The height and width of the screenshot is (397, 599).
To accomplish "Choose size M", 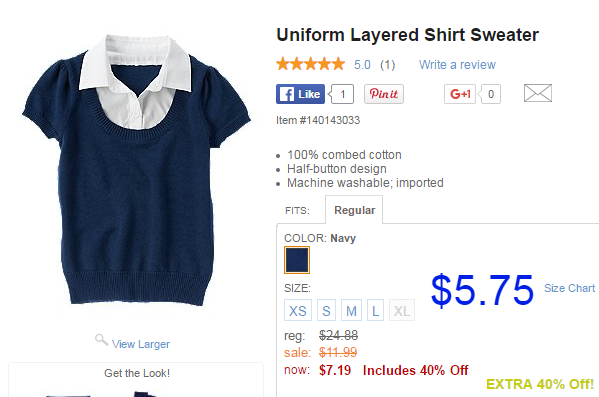I will click(x=351, y=310).
